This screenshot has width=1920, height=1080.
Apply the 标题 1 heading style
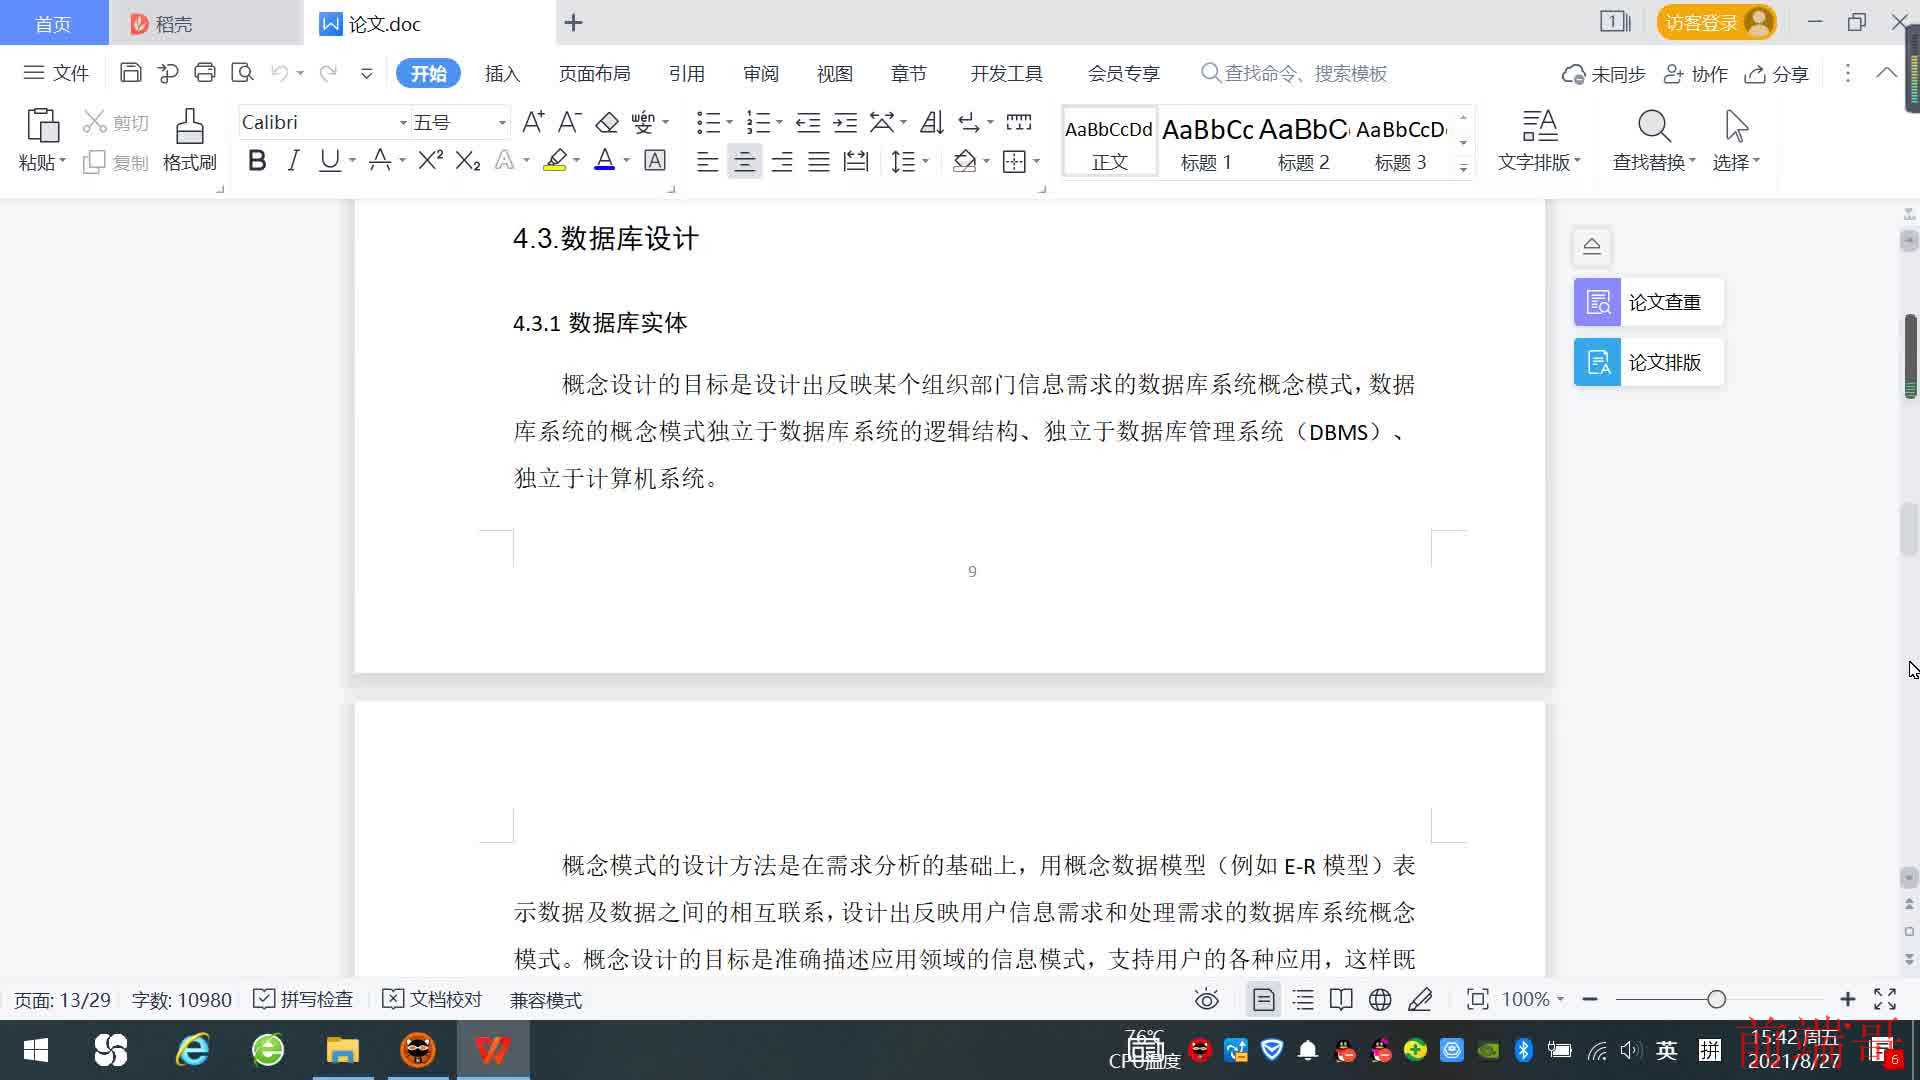click(x=1207, y=142)
